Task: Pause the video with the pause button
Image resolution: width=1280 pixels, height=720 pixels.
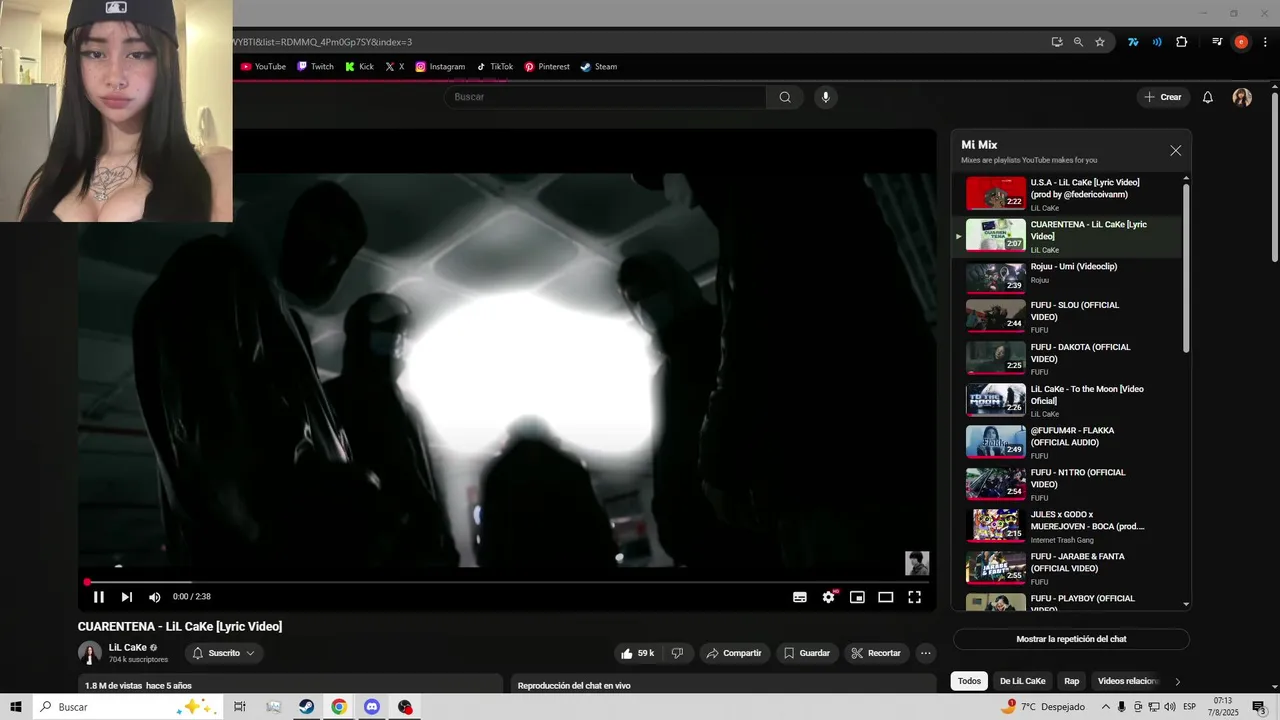Action: tap(99, 597)
